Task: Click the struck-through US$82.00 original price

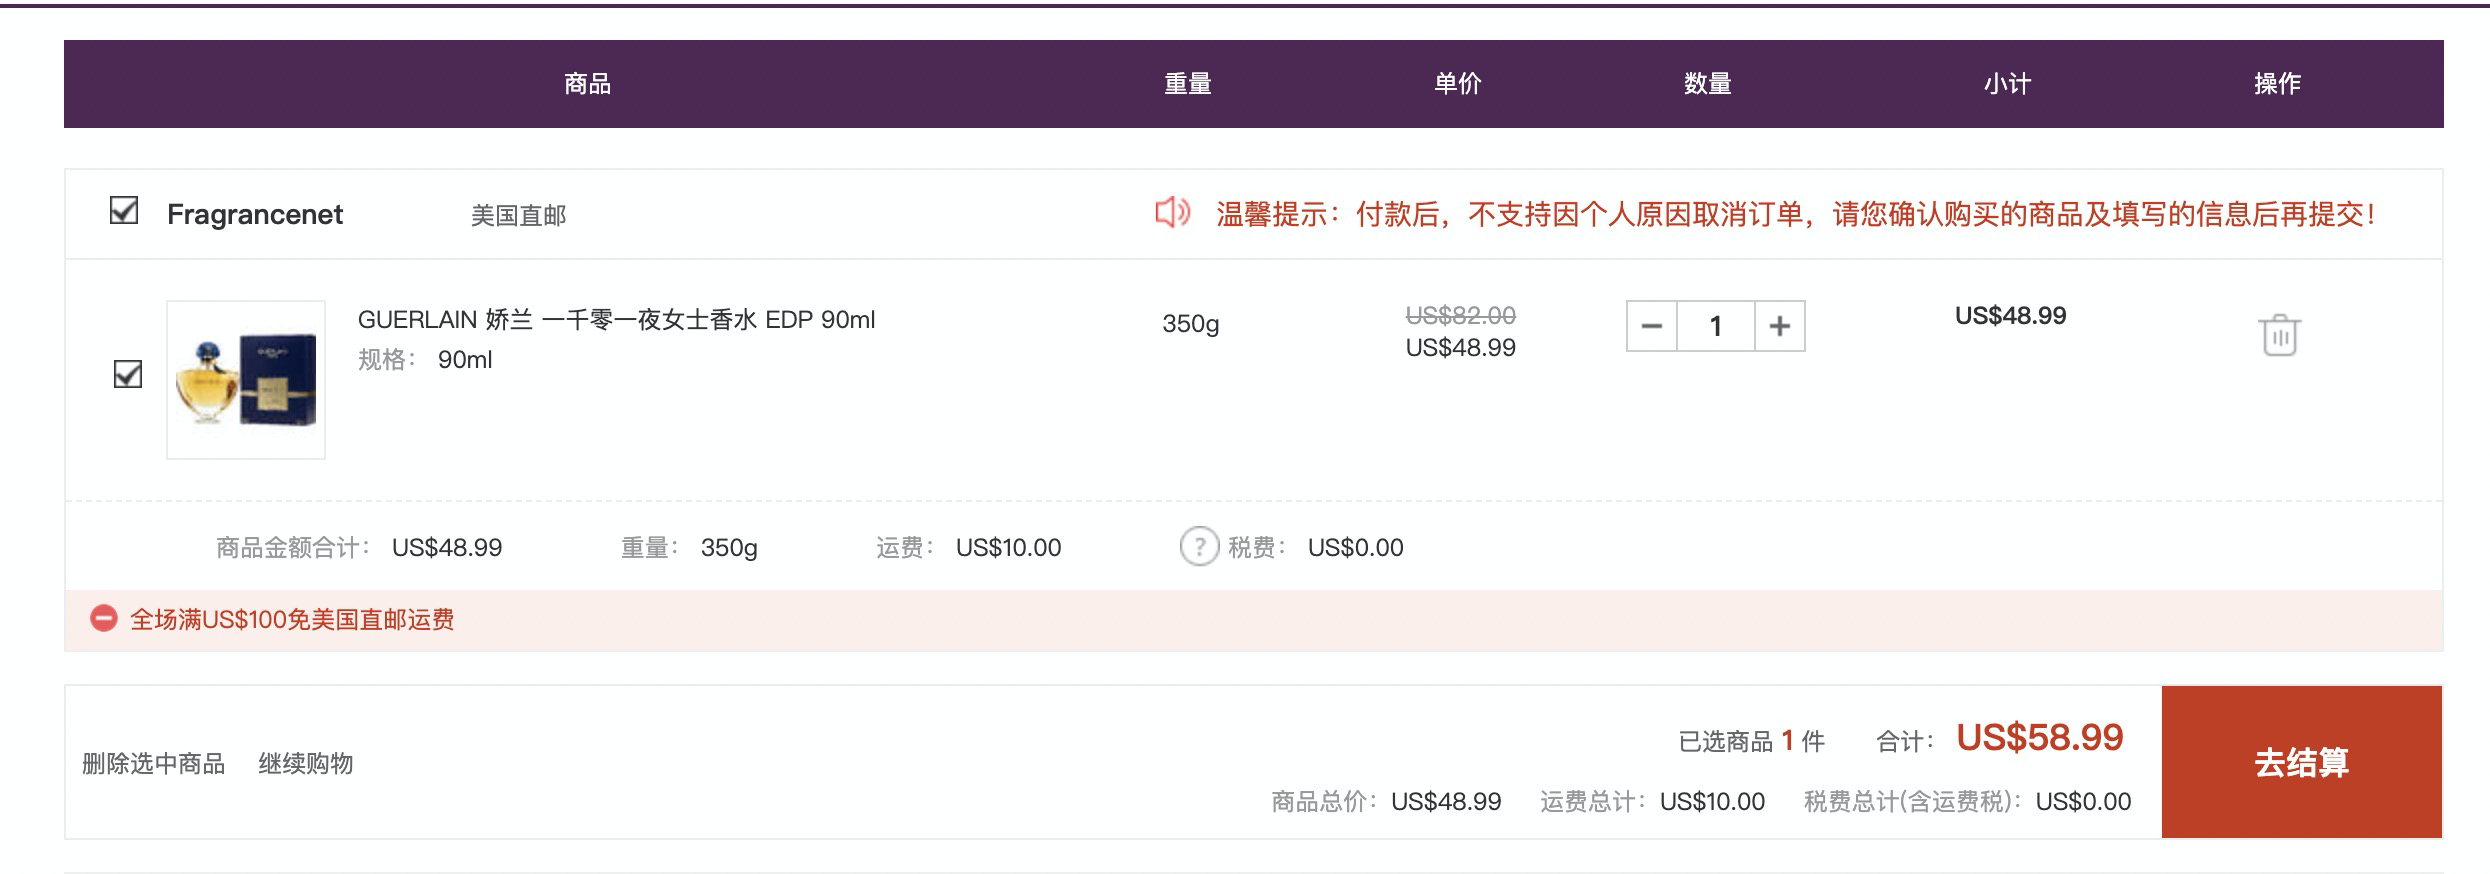Action: click(x=1461, y=316)
